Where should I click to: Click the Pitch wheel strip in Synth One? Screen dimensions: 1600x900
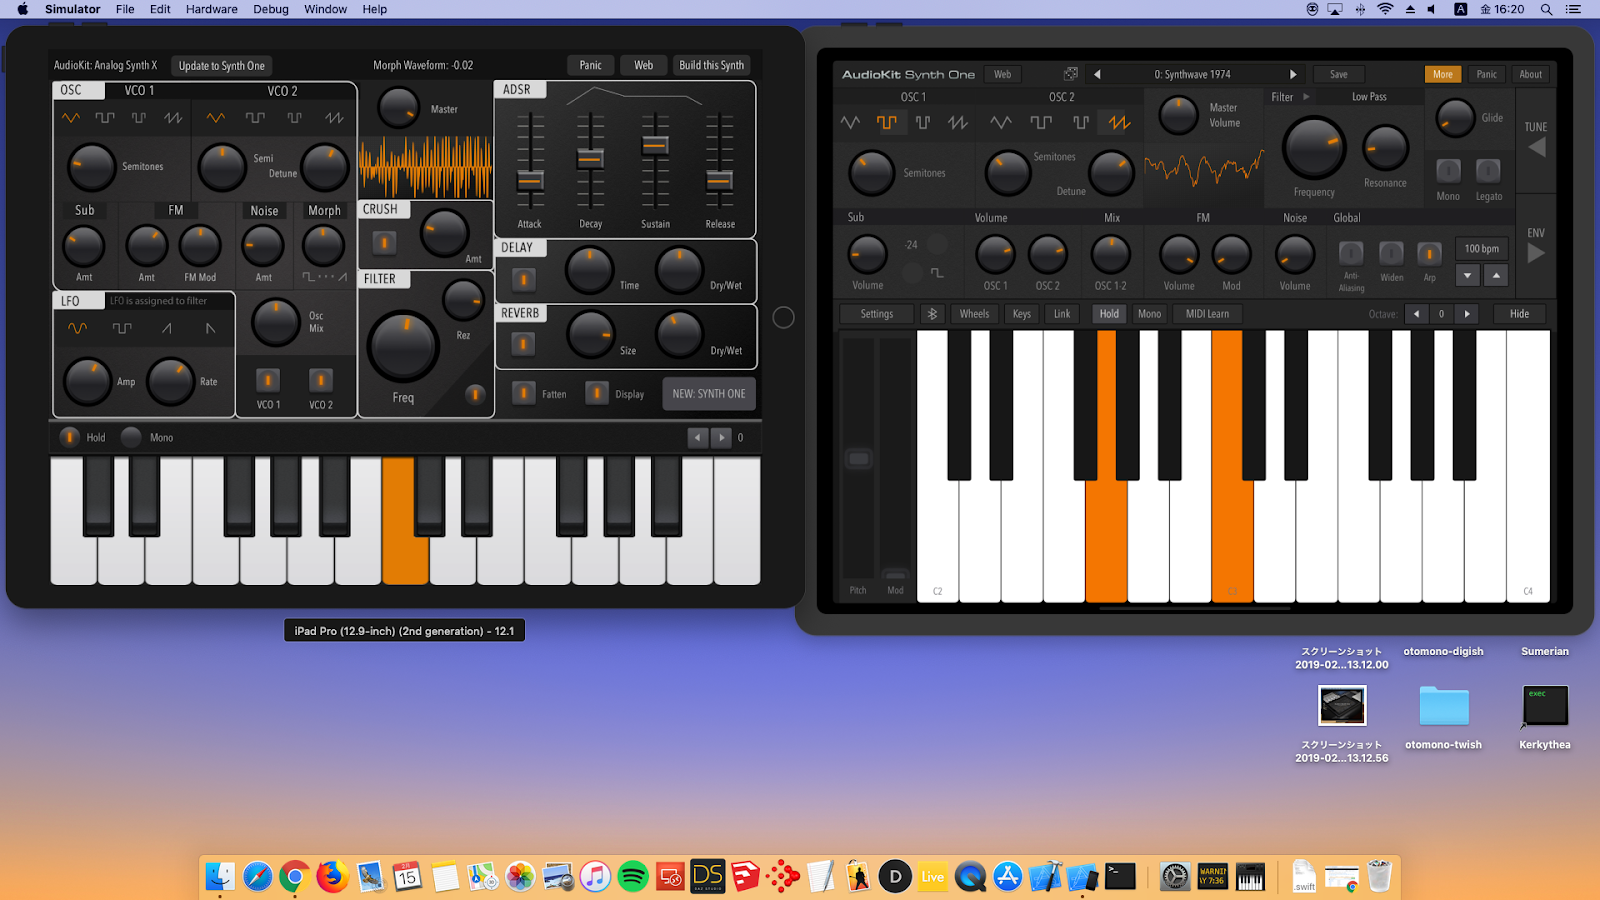858,458
